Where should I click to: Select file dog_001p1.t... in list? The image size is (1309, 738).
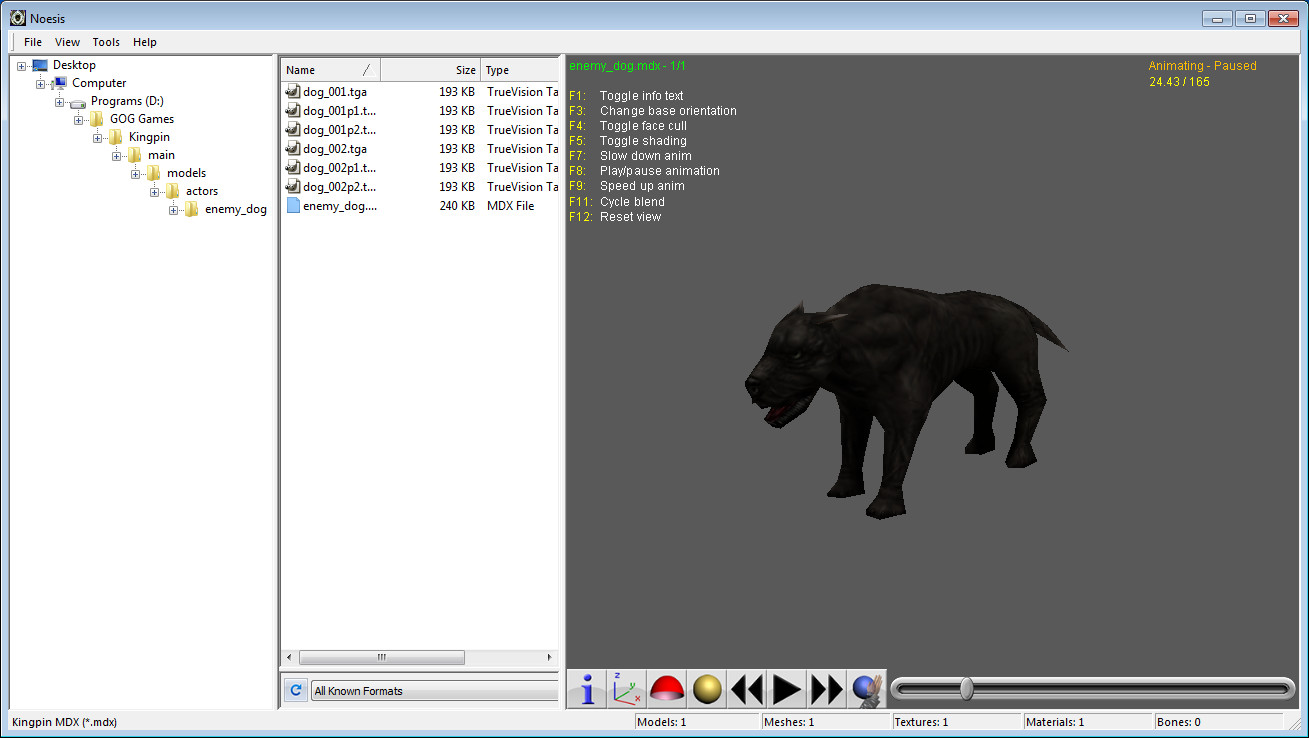pos(339,111)
